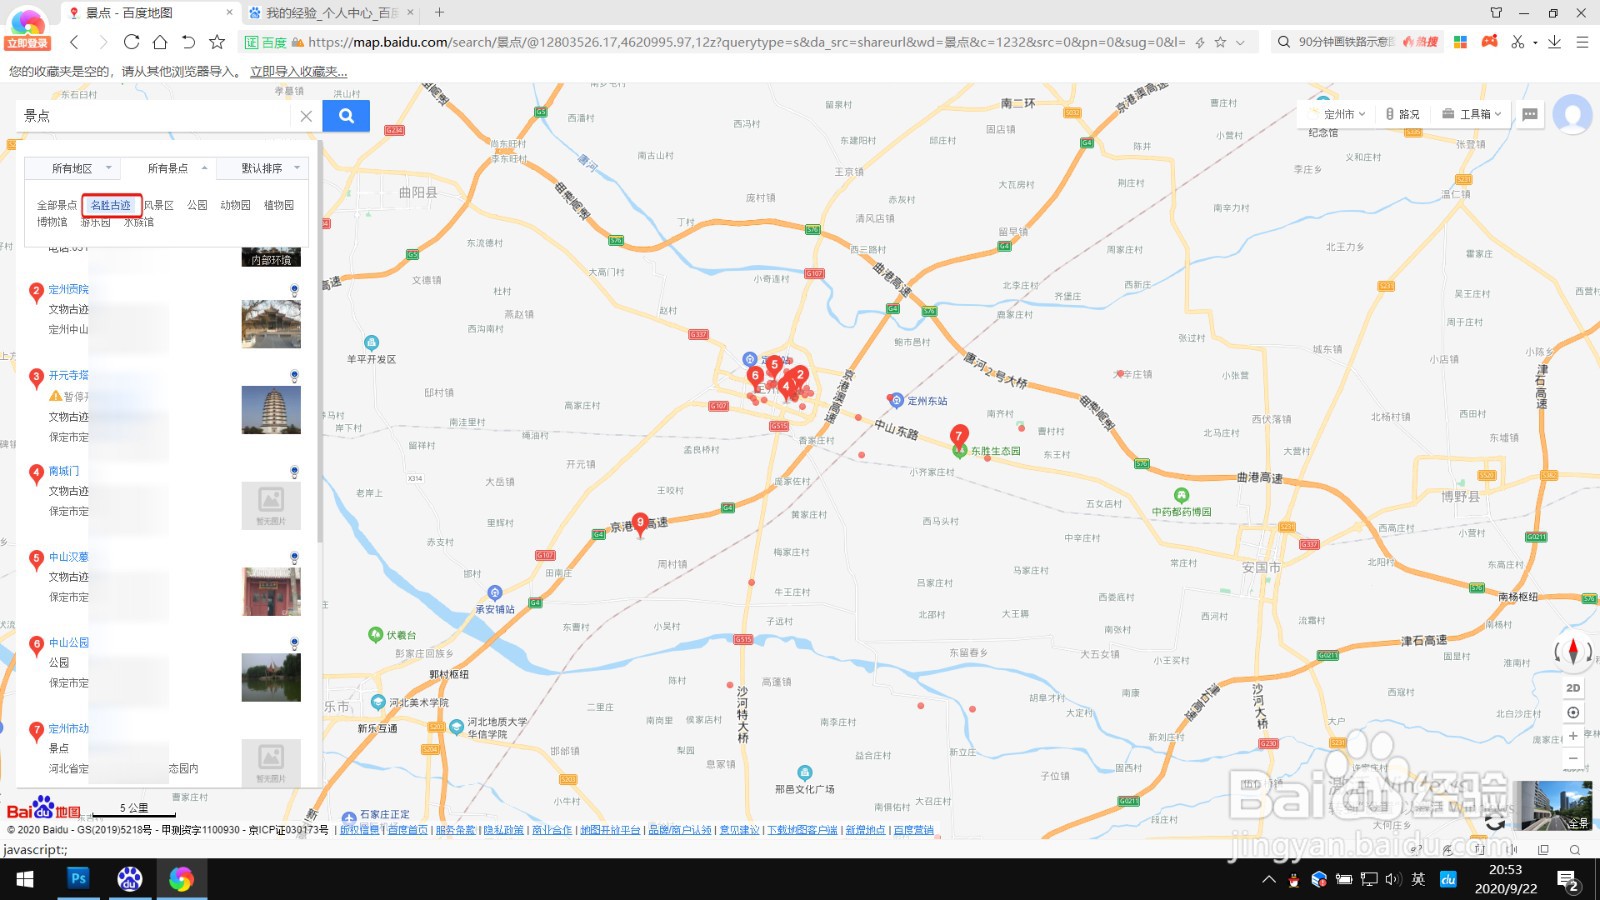Collapse the 所有景点 category dropdown
The width and height of the screenshot is (1600, 900).
tap(167, 168)
